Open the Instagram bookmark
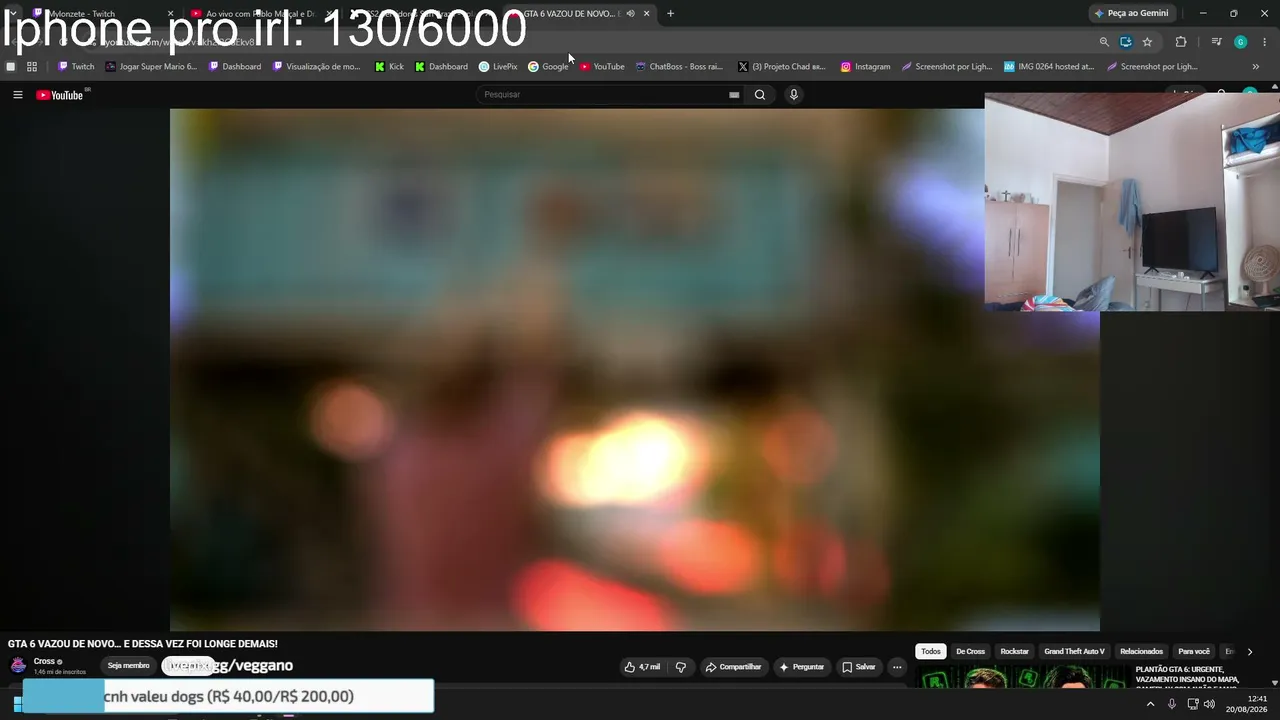The width and height of the screenshot is (1280, 720). point(865,67)
